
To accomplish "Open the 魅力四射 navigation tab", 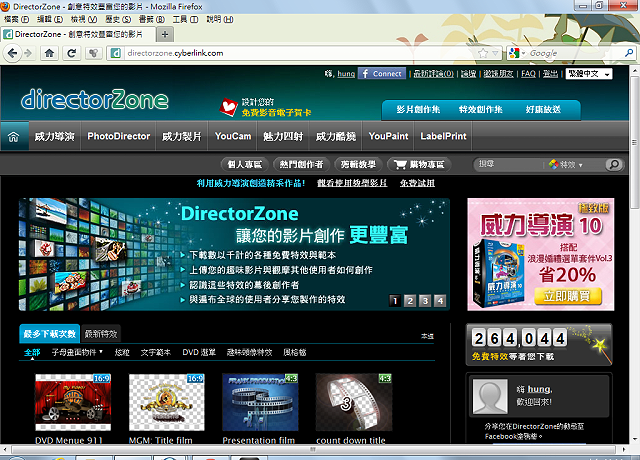I will 283,136.
